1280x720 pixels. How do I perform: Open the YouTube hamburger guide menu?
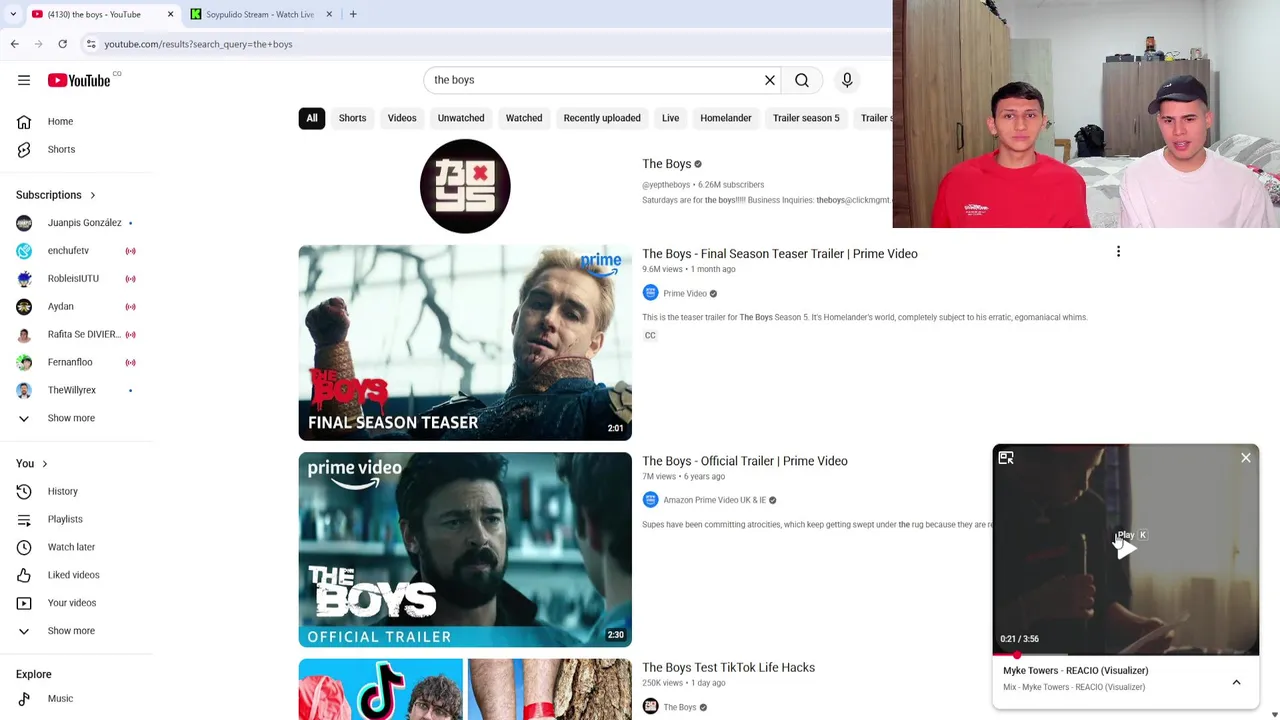pyautogui.click(x=24, y=80)
